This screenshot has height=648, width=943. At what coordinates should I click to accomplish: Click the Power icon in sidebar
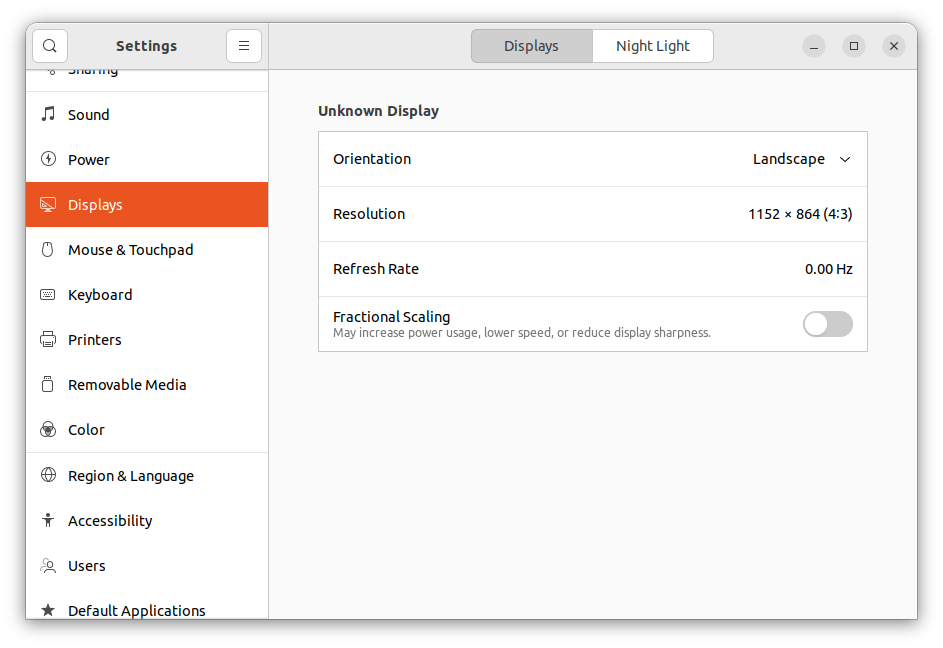(x=48, y=159)
